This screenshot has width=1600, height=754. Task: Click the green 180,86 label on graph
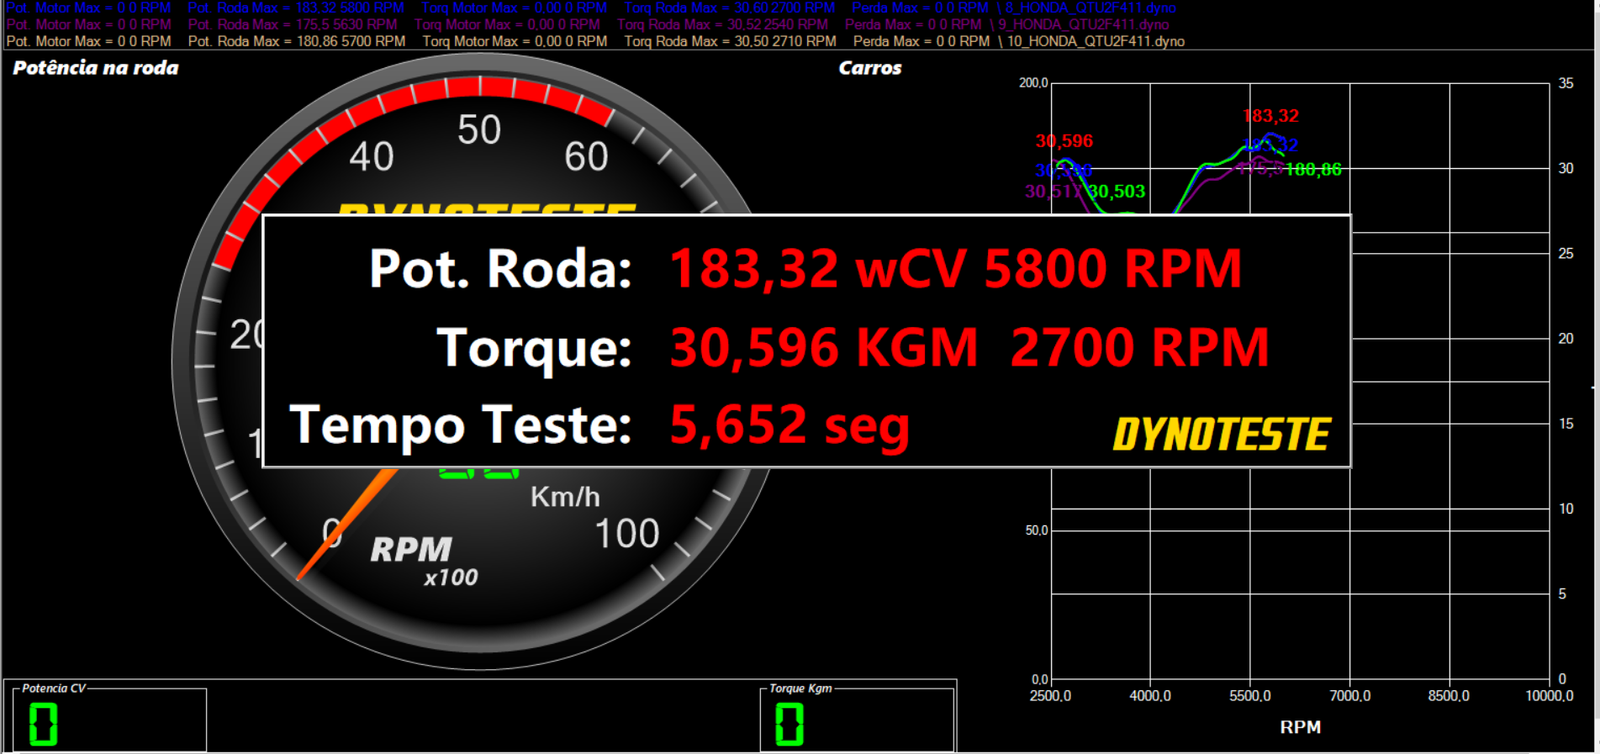pyautogui.click(x=1313, y=170)
